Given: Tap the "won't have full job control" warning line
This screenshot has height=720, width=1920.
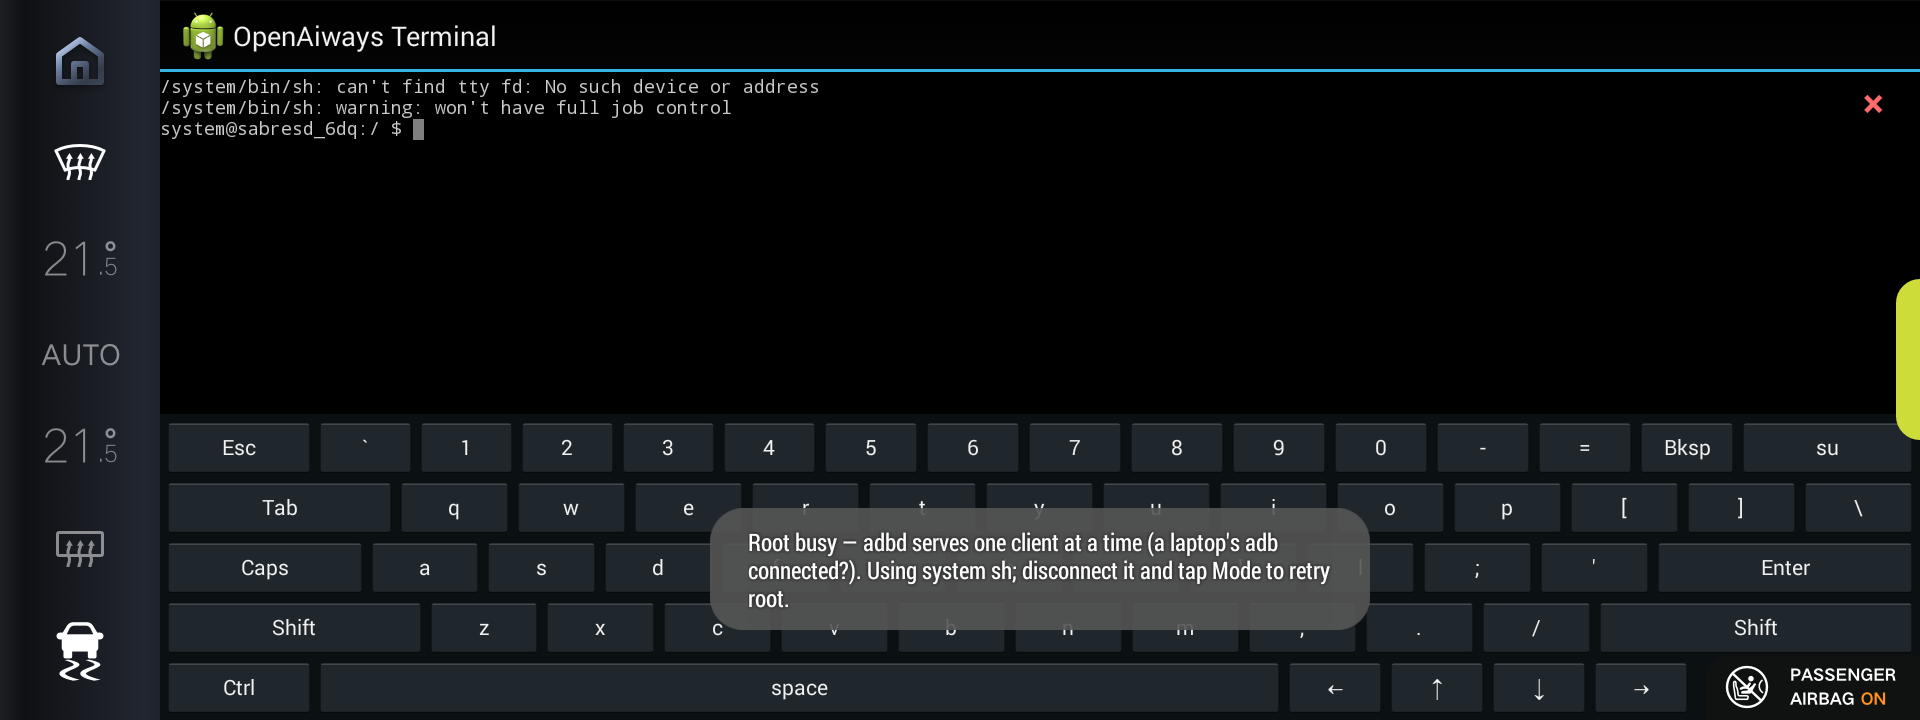Looking at the screenshot, I should tap(446, 108).
